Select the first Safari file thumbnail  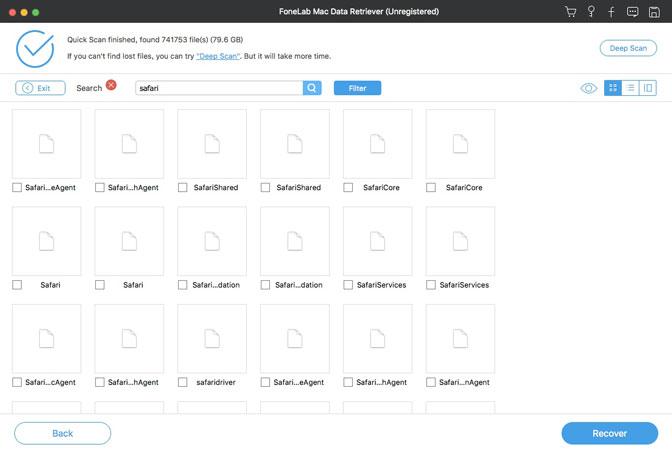point(47,241)
